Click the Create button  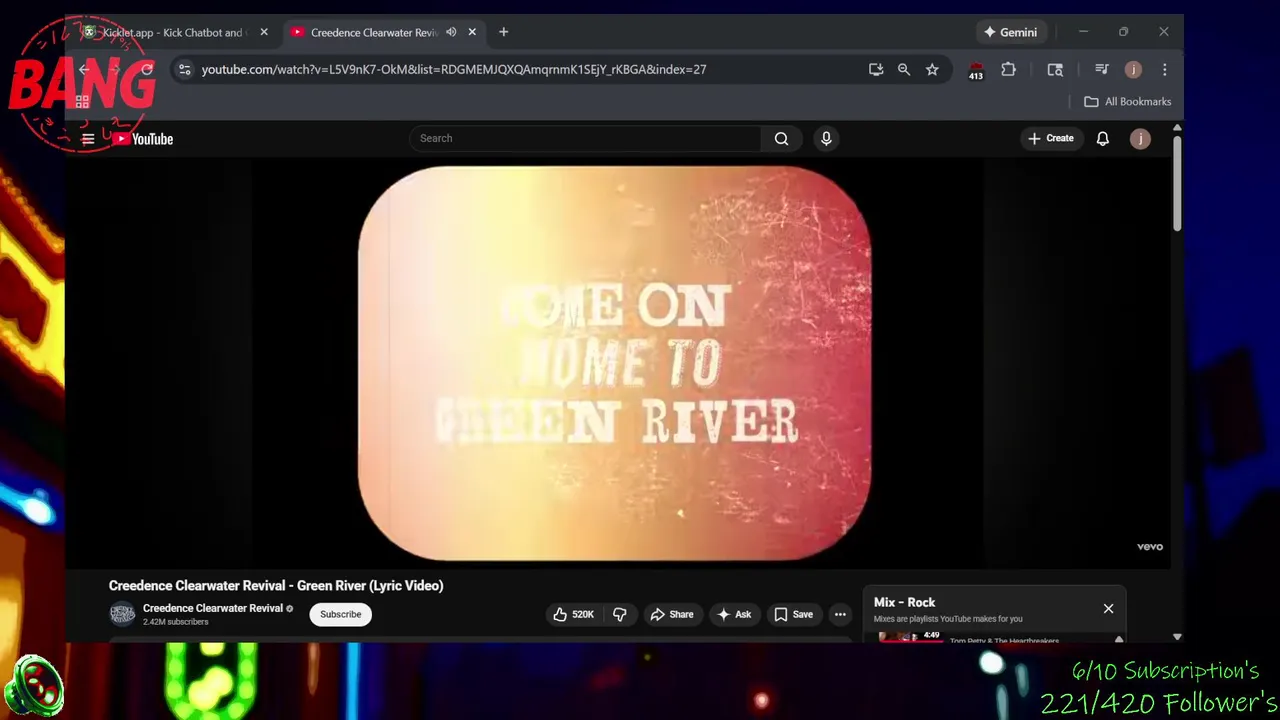click(x=1051, y=138)
